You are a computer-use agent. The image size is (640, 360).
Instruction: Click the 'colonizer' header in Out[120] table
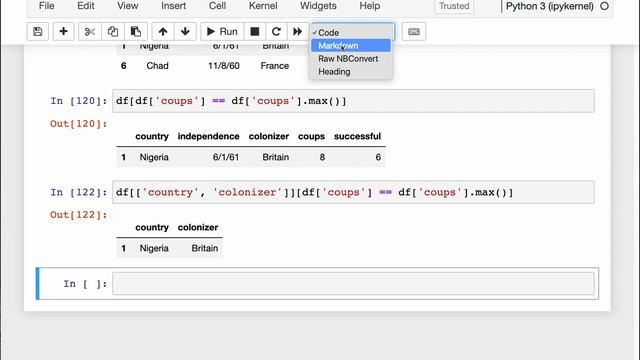coord(269,136)
